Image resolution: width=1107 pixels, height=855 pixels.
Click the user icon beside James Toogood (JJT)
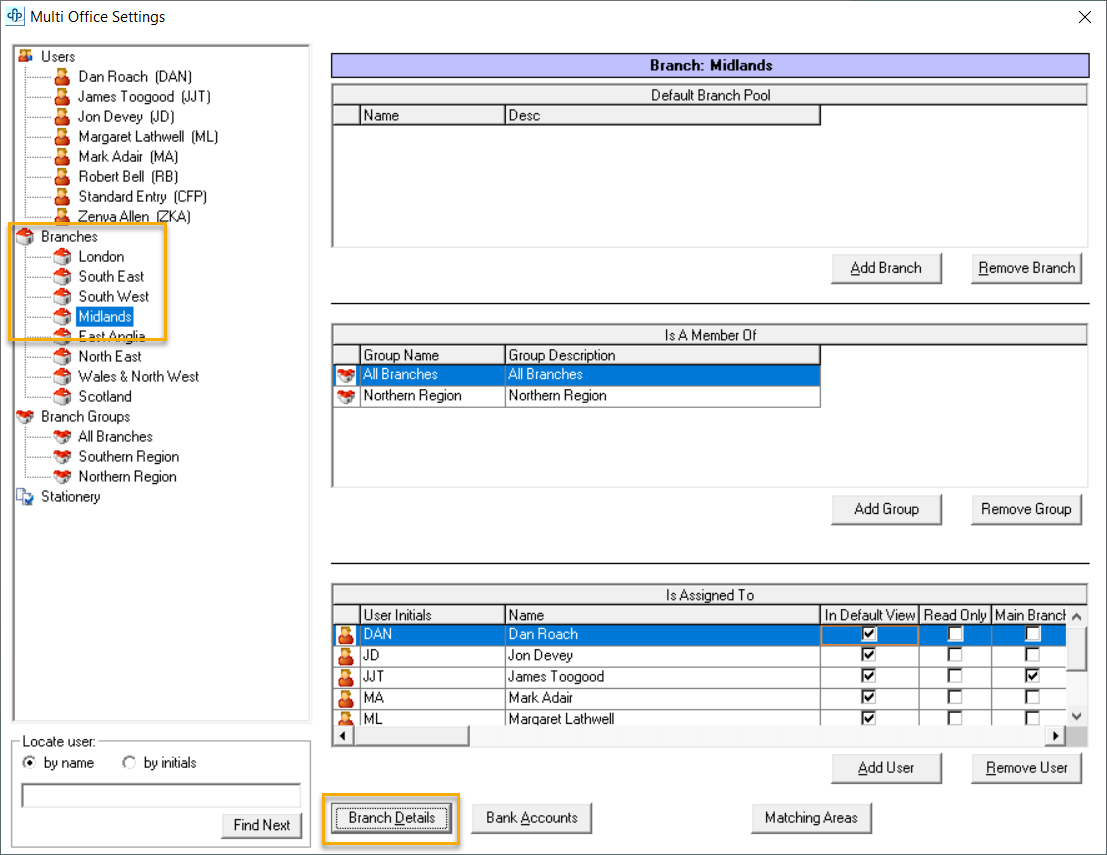(62, 96)
